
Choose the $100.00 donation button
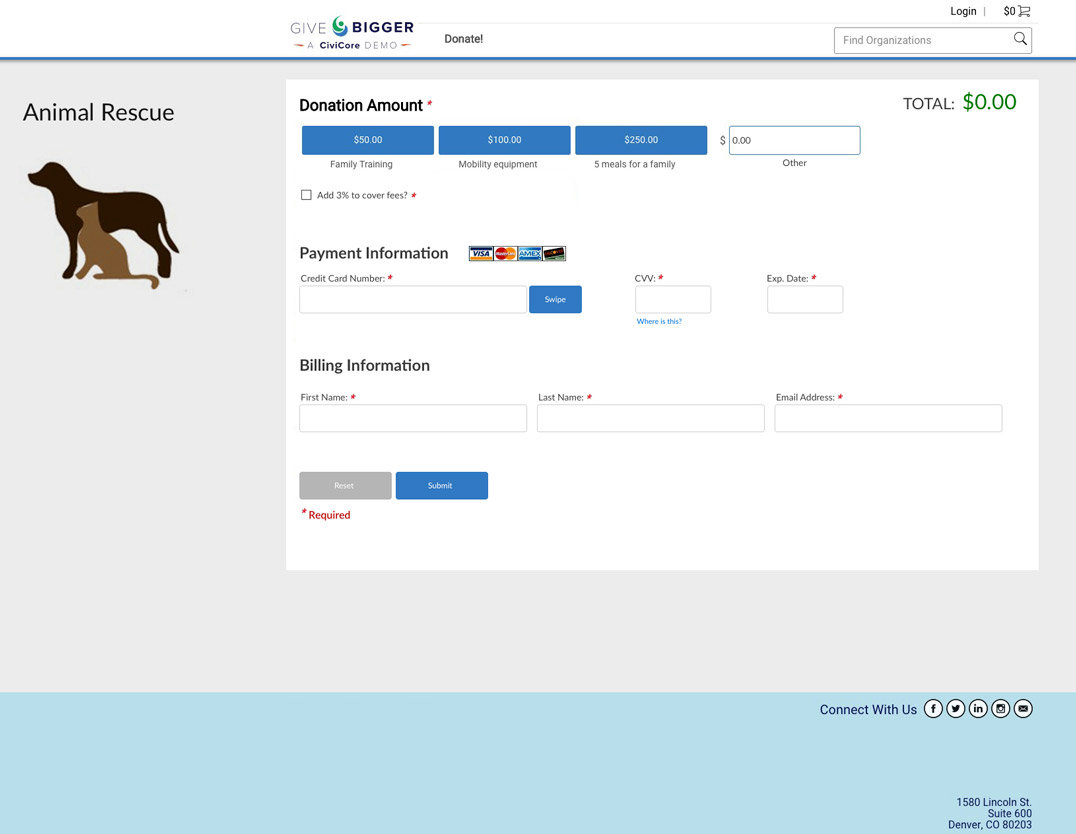[x=504, y=140]
